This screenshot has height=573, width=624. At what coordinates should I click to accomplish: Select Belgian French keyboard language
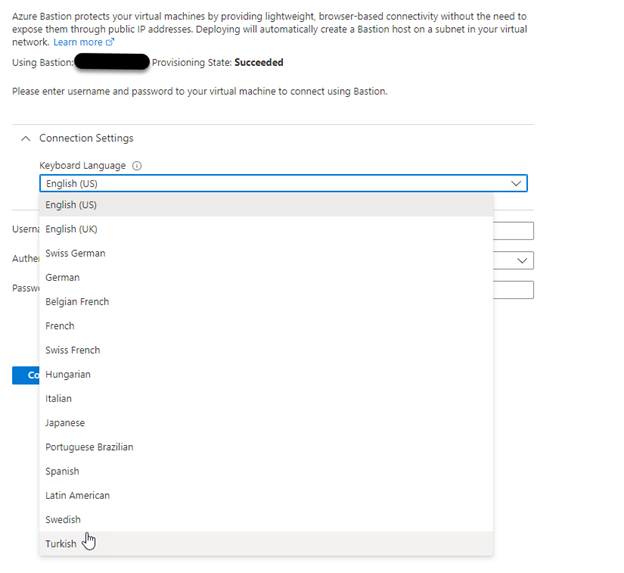pos(77,302)
